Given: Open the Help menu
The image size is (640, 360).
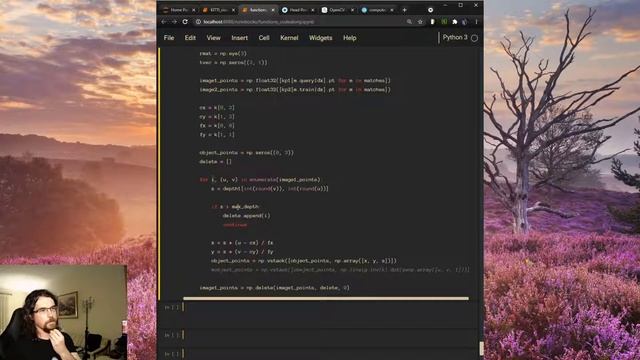Looking at the screenshot, I should 349,38.
